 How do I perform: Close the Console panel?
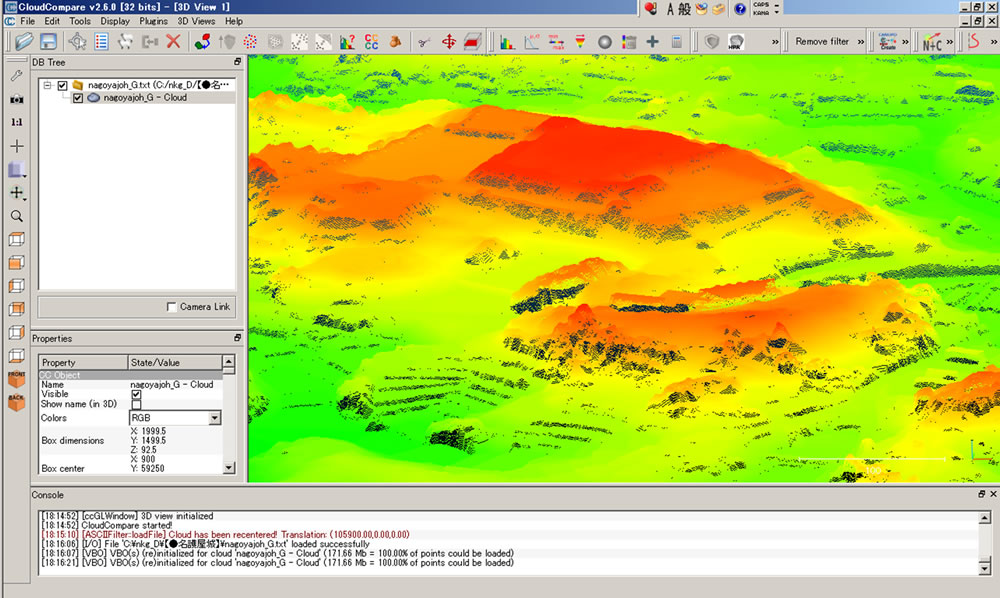[993, 494]
